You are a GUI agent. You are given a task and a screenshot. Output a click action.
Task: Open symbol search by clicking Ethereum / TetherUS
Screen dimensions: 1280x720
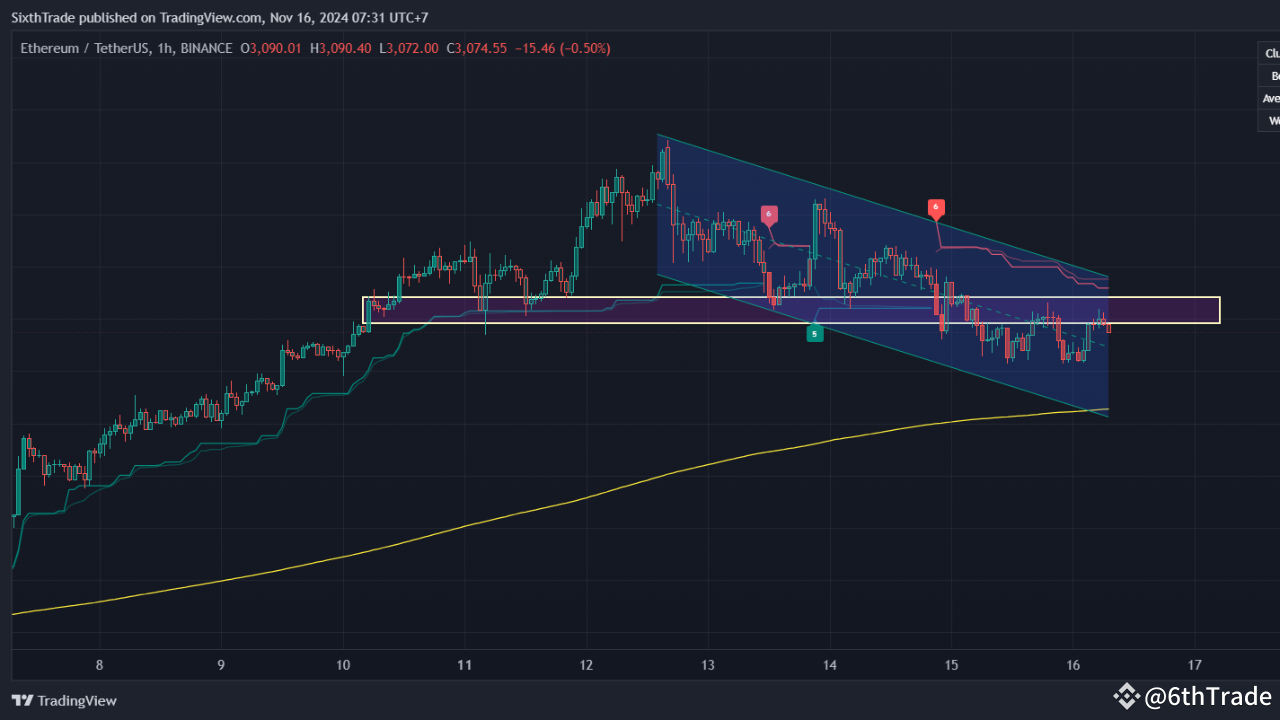(85, 47)
